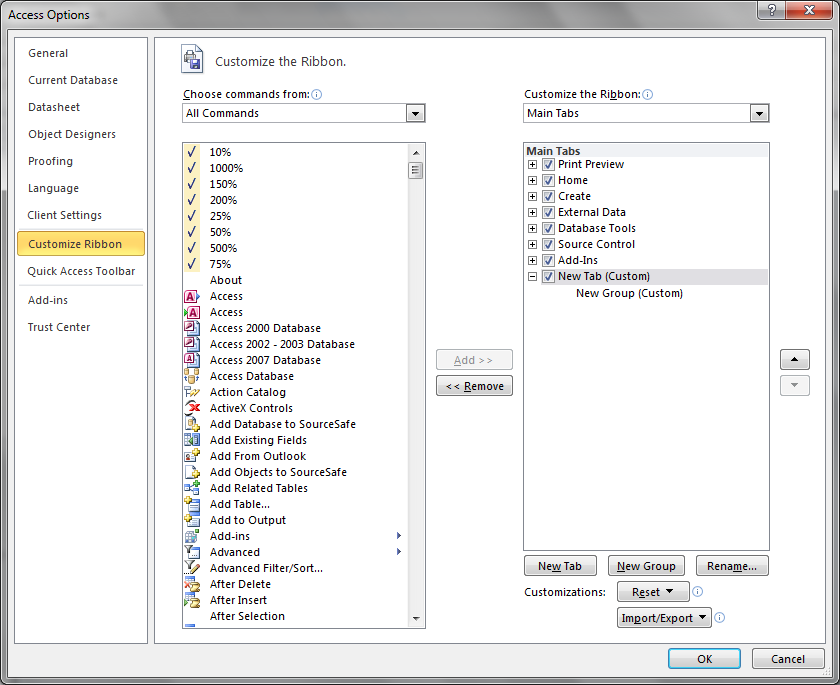
Task: Disable the Database Tools tab checkbox
Action: 548,229
